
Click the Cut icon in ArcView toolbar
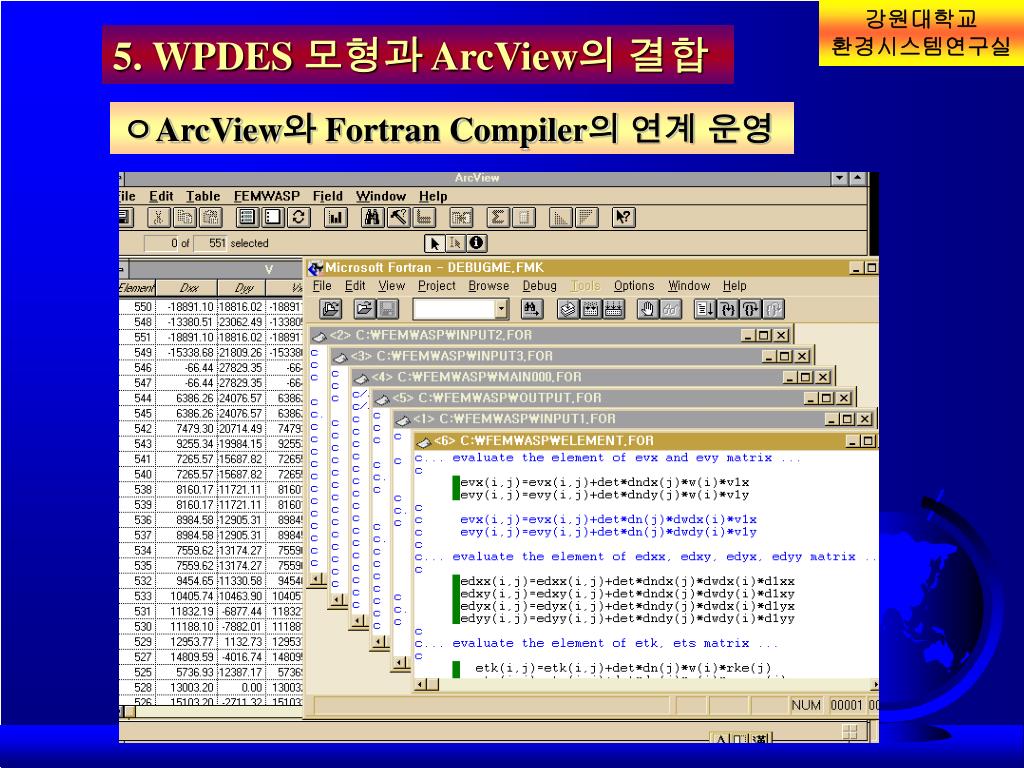pyautogui.click(x=157, y=217)
